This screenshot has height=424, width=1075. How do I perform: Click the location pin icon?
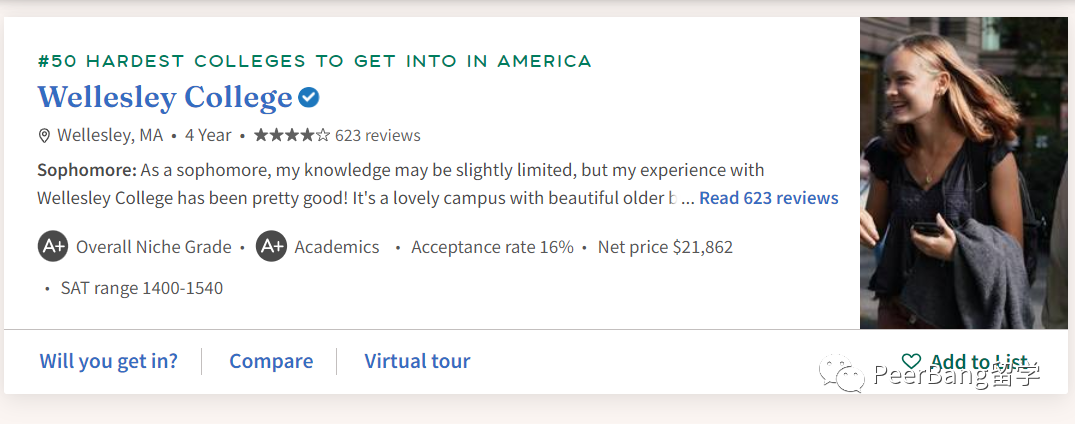pyautogui.click(x=44, y=135)
